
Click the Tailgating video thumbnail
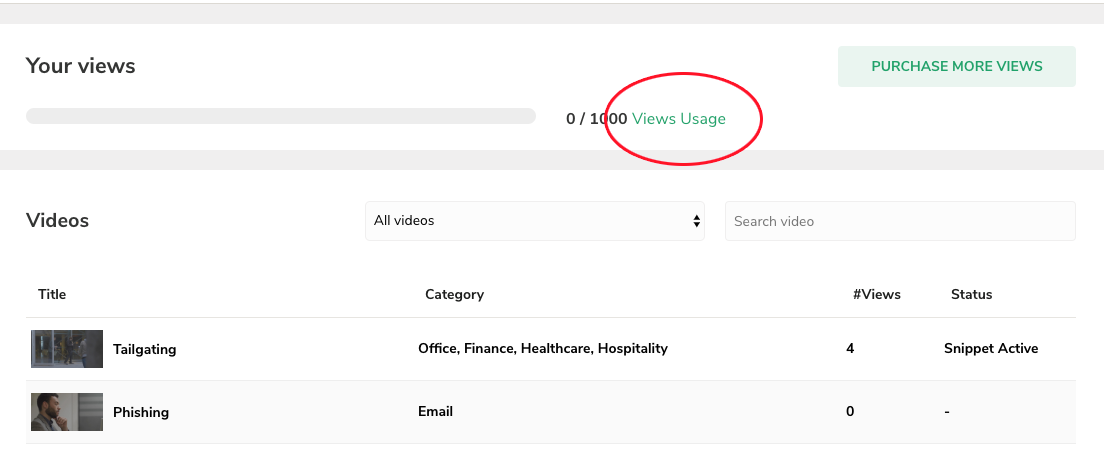(x=67, y=349)
